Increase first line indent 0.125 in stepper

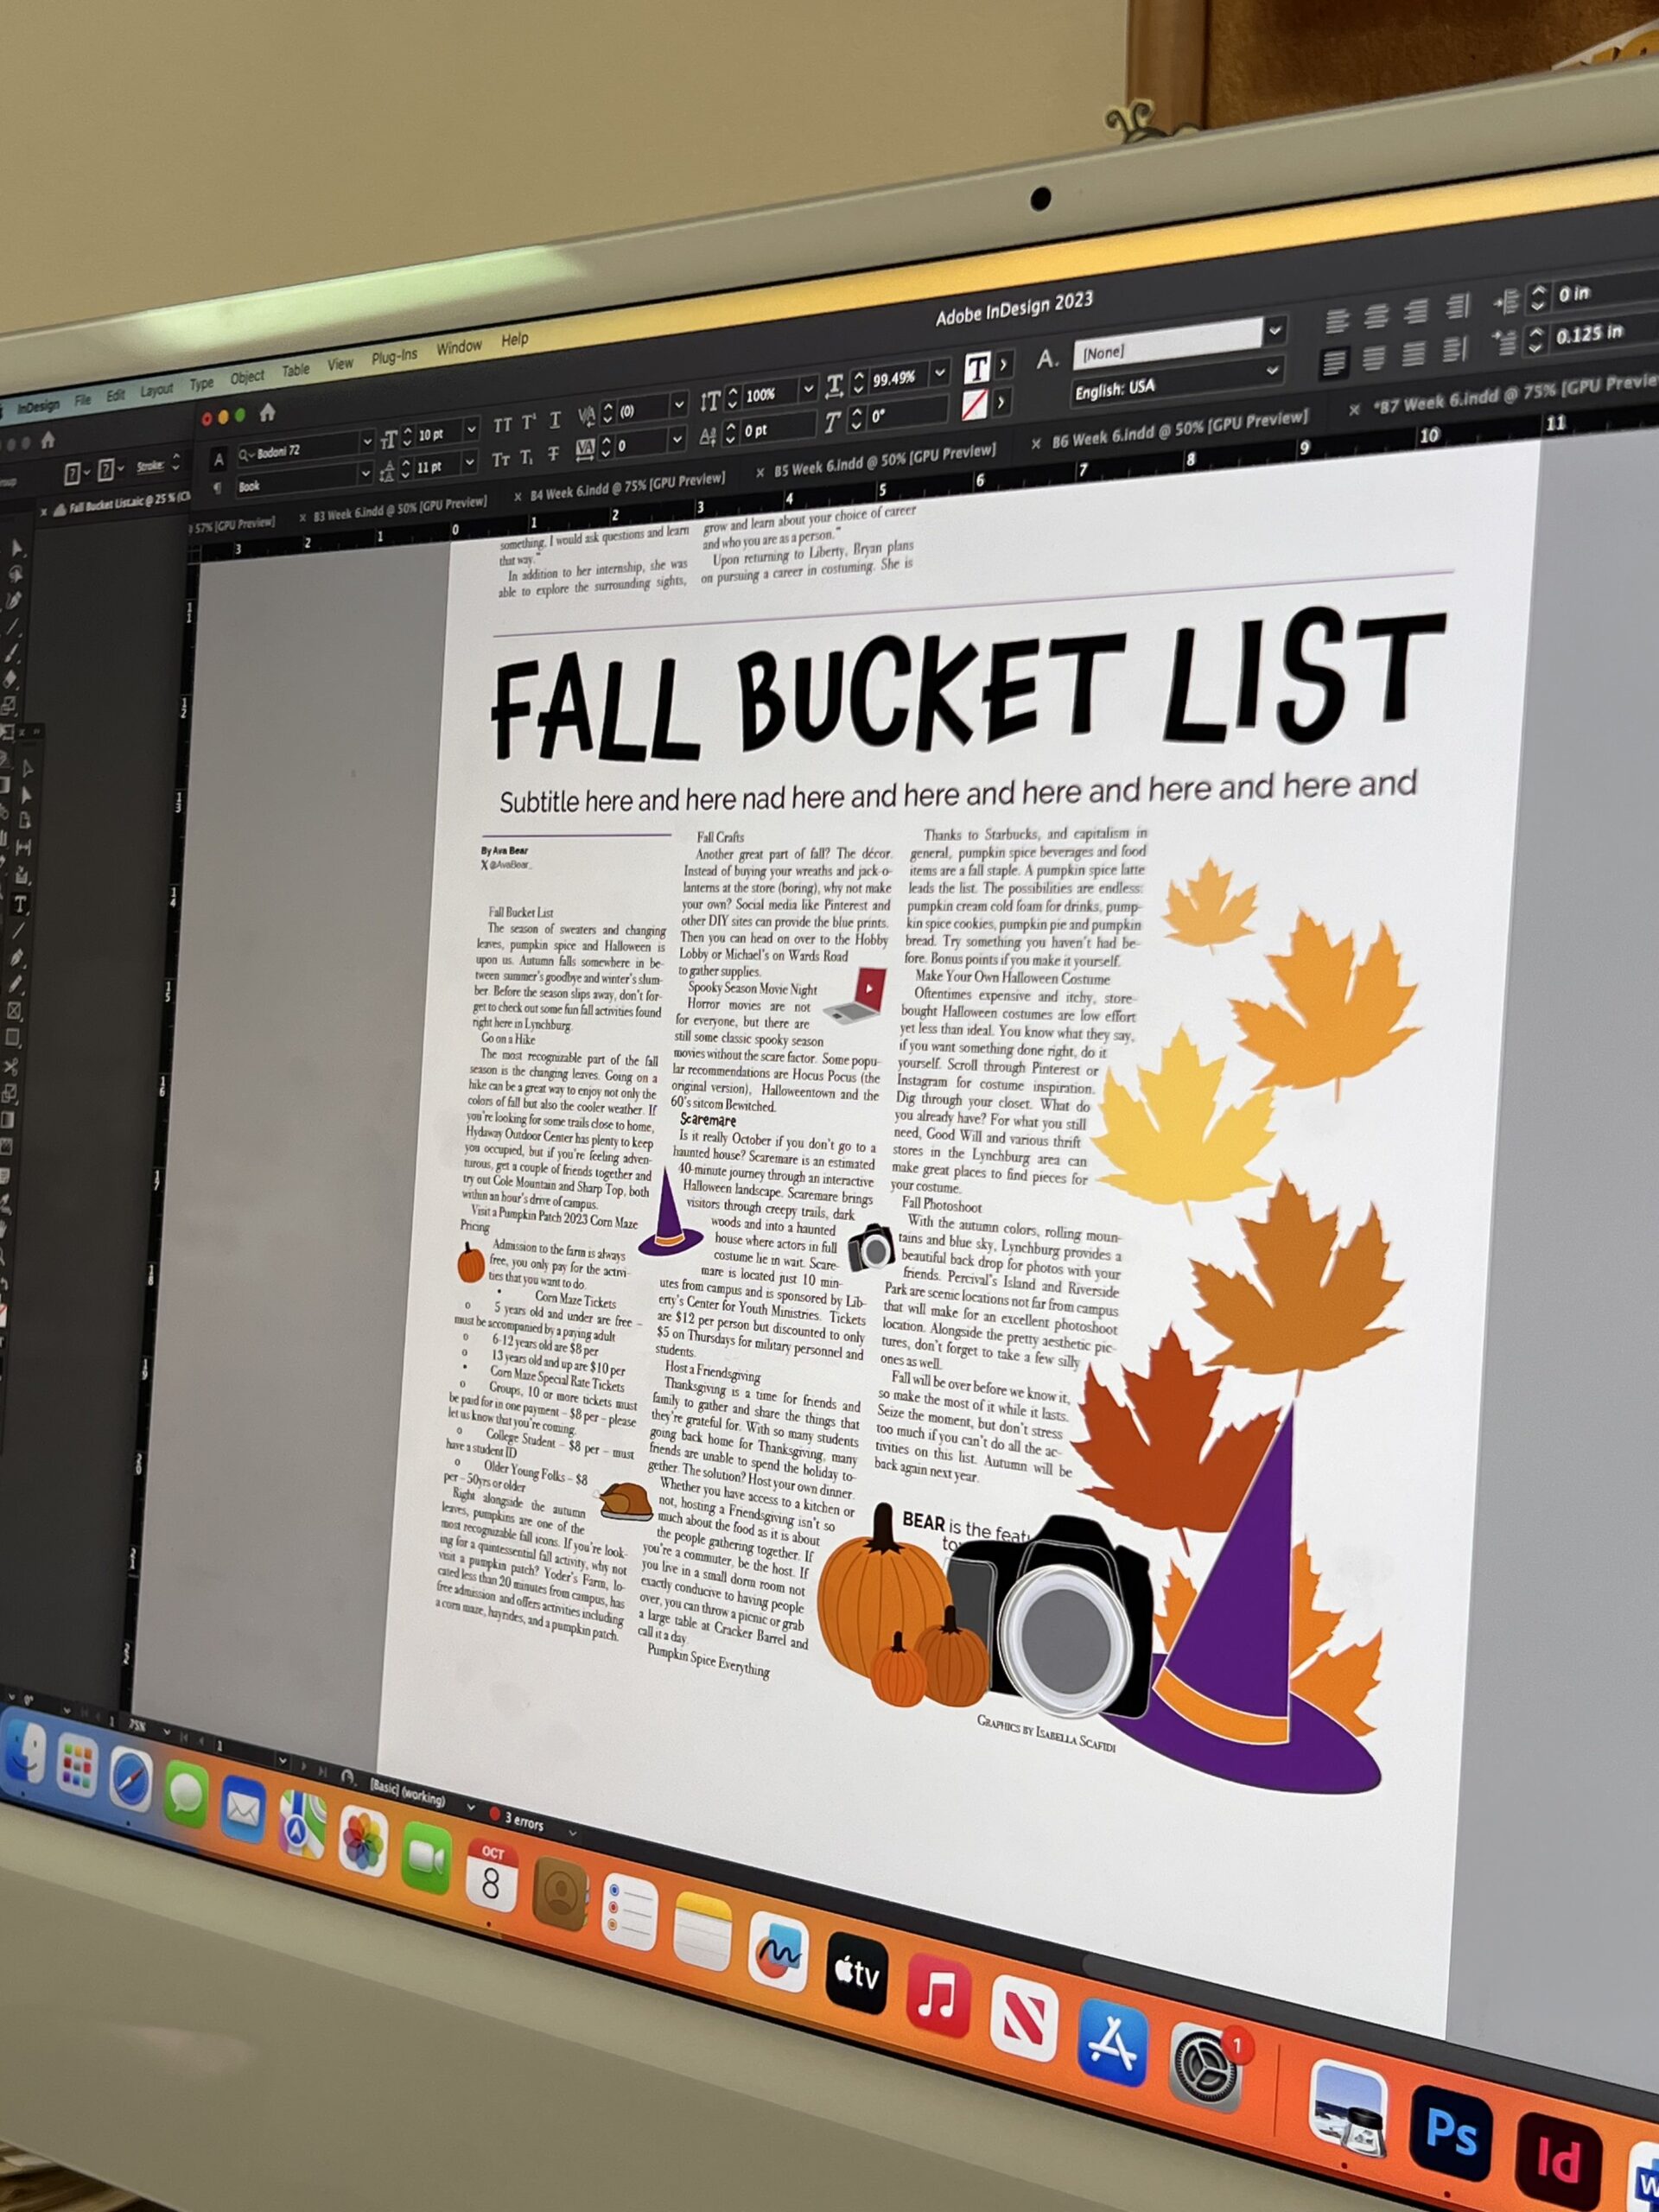pos(1538,330)
